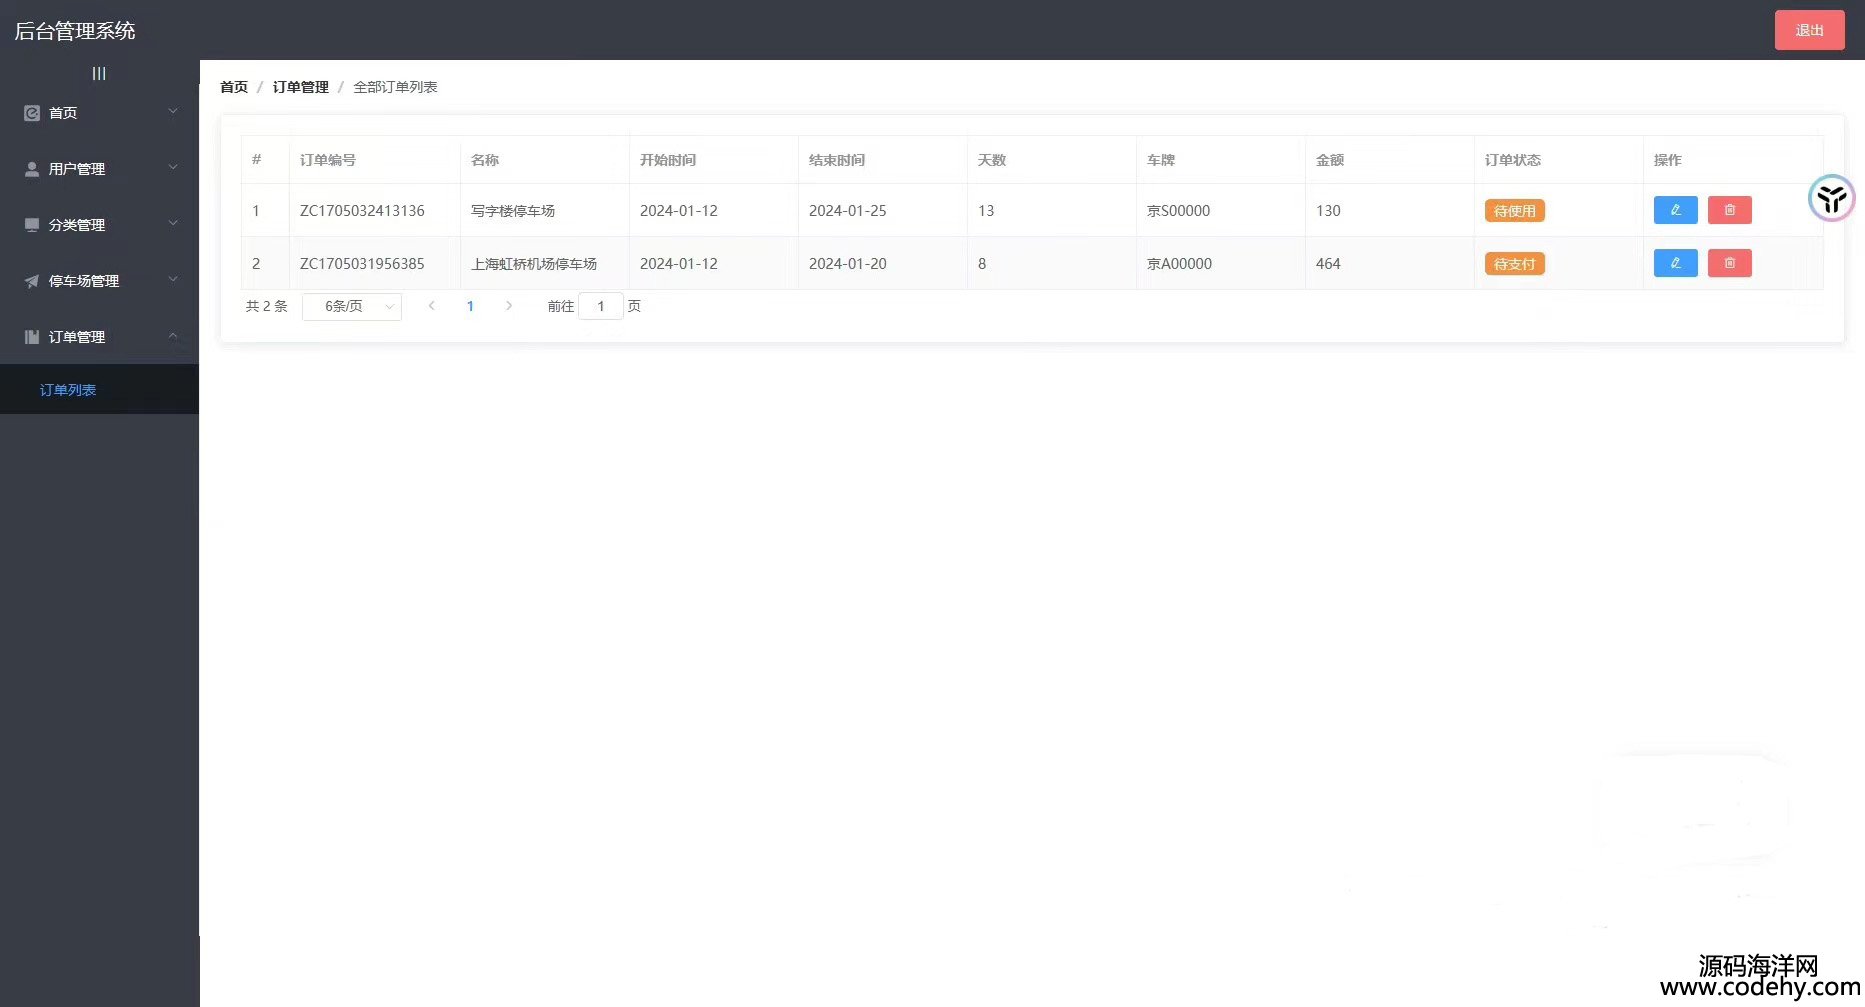
Task: Edit order ZC1705032413136 with blue pencil button
Action: click(x=1675, y=210)
